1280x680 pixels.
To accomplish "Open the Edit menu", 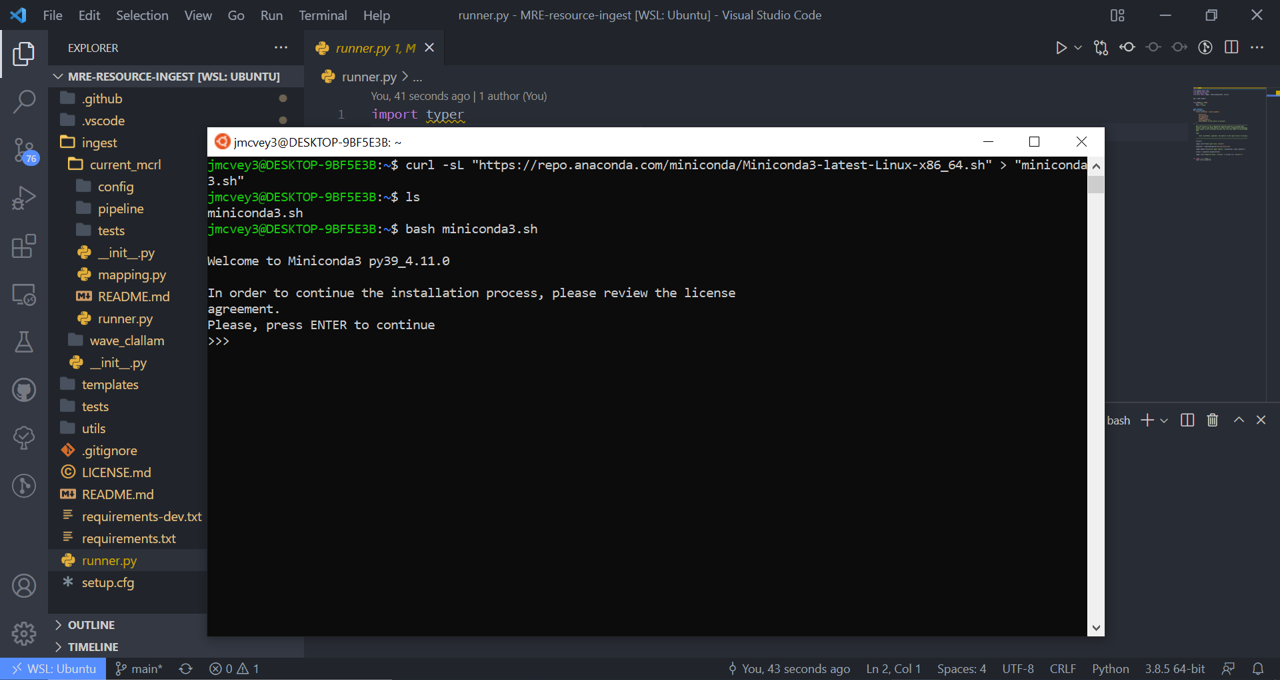I will [x=89, y=15].
